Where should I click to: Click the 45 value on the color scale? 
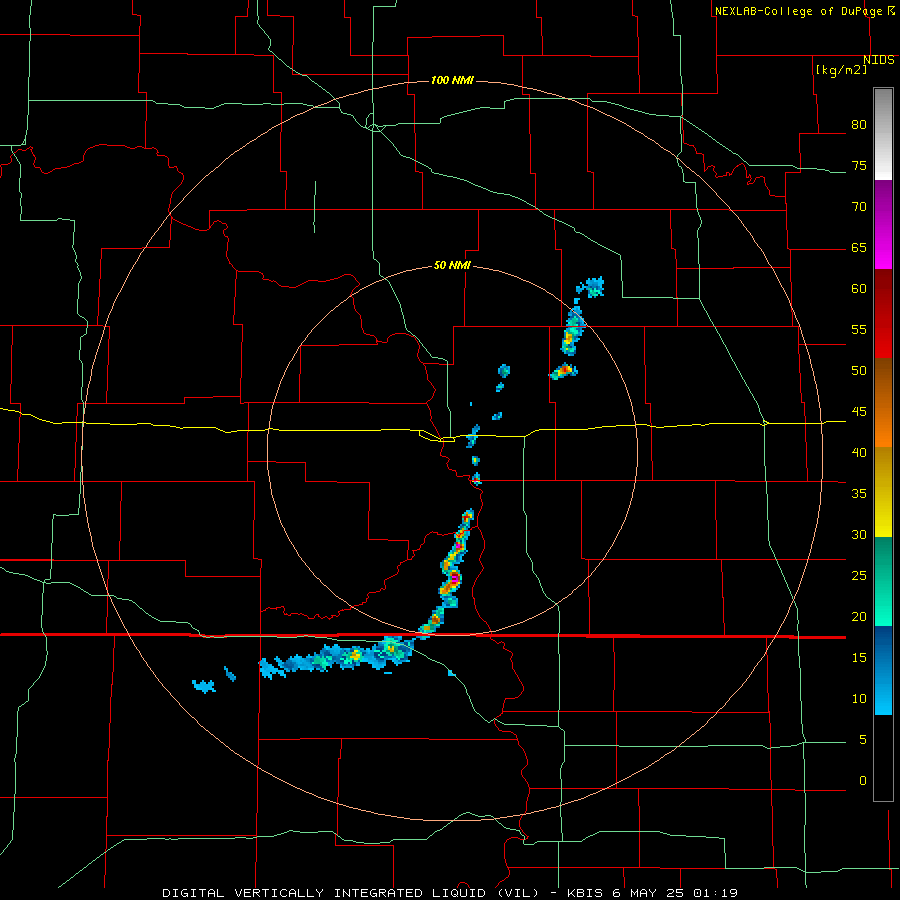[x=859, y=412]
